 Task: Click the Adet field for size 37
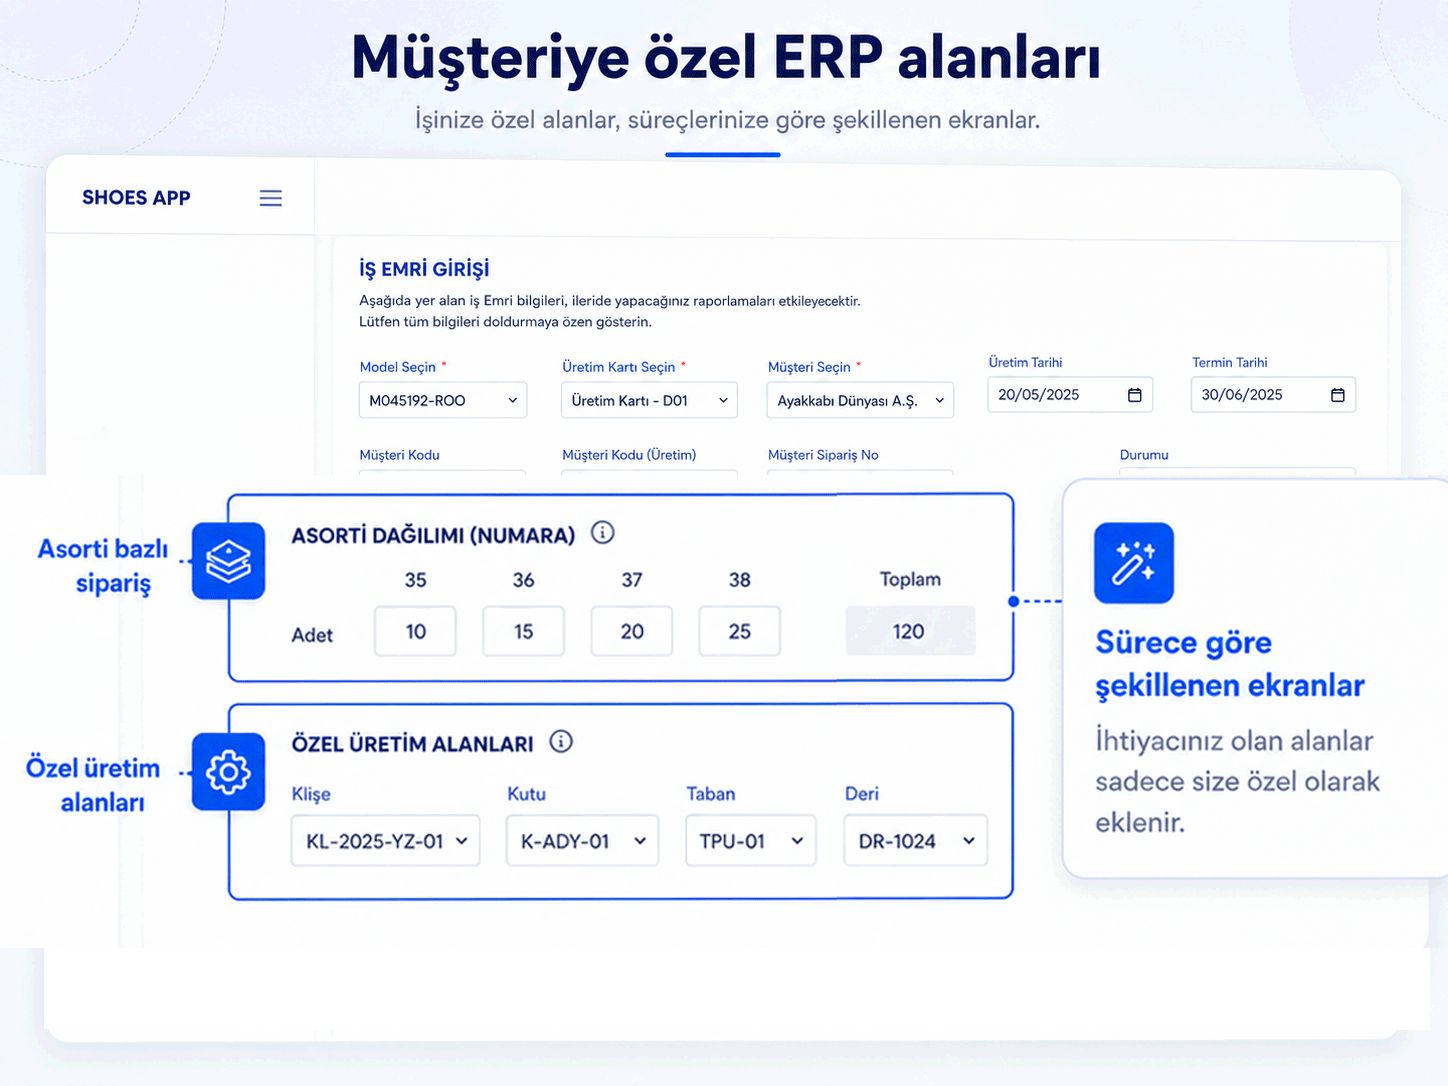click(x=631, y=631)
